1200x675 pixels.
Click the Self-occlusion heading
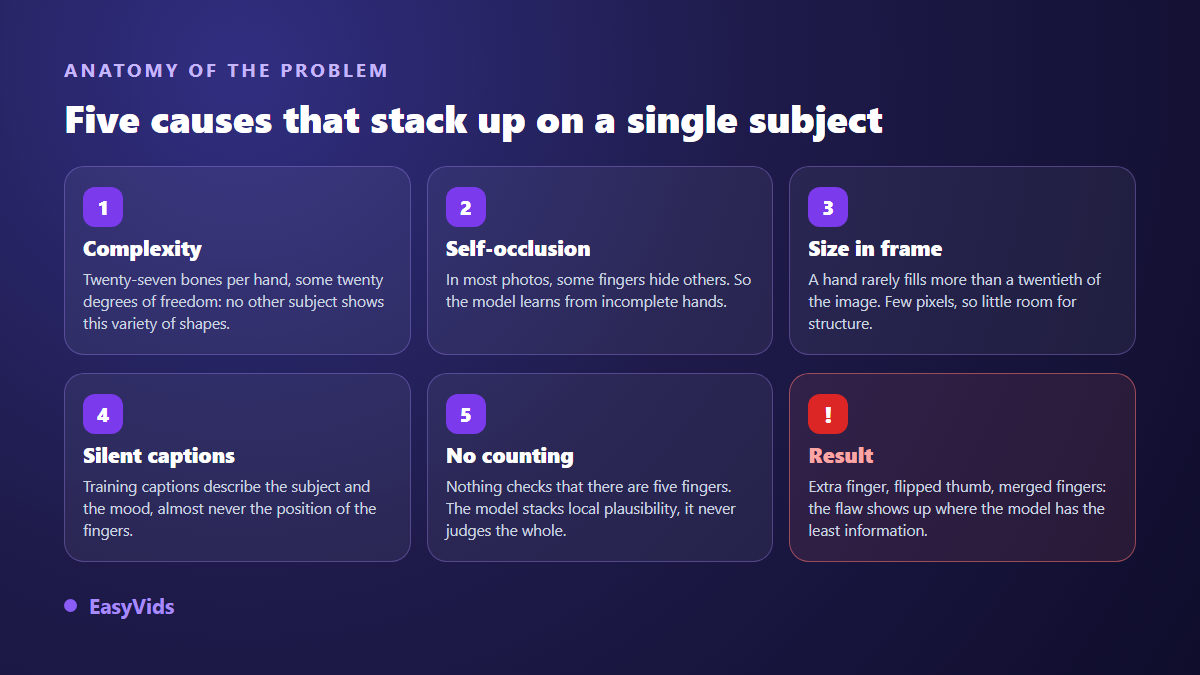click(x=518, y=249)
